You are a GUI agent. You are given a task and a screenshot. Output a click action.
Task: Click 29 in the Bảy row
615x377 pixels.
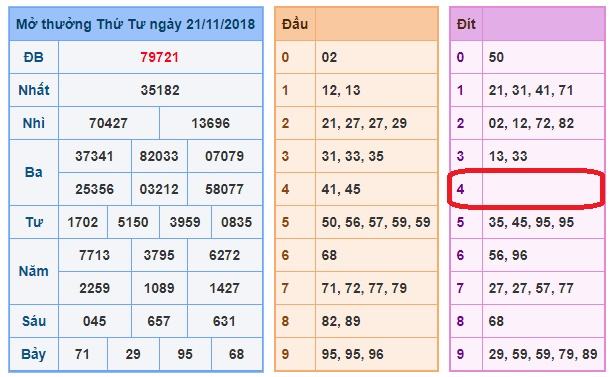pyautogui.click(x=133, y=354)
